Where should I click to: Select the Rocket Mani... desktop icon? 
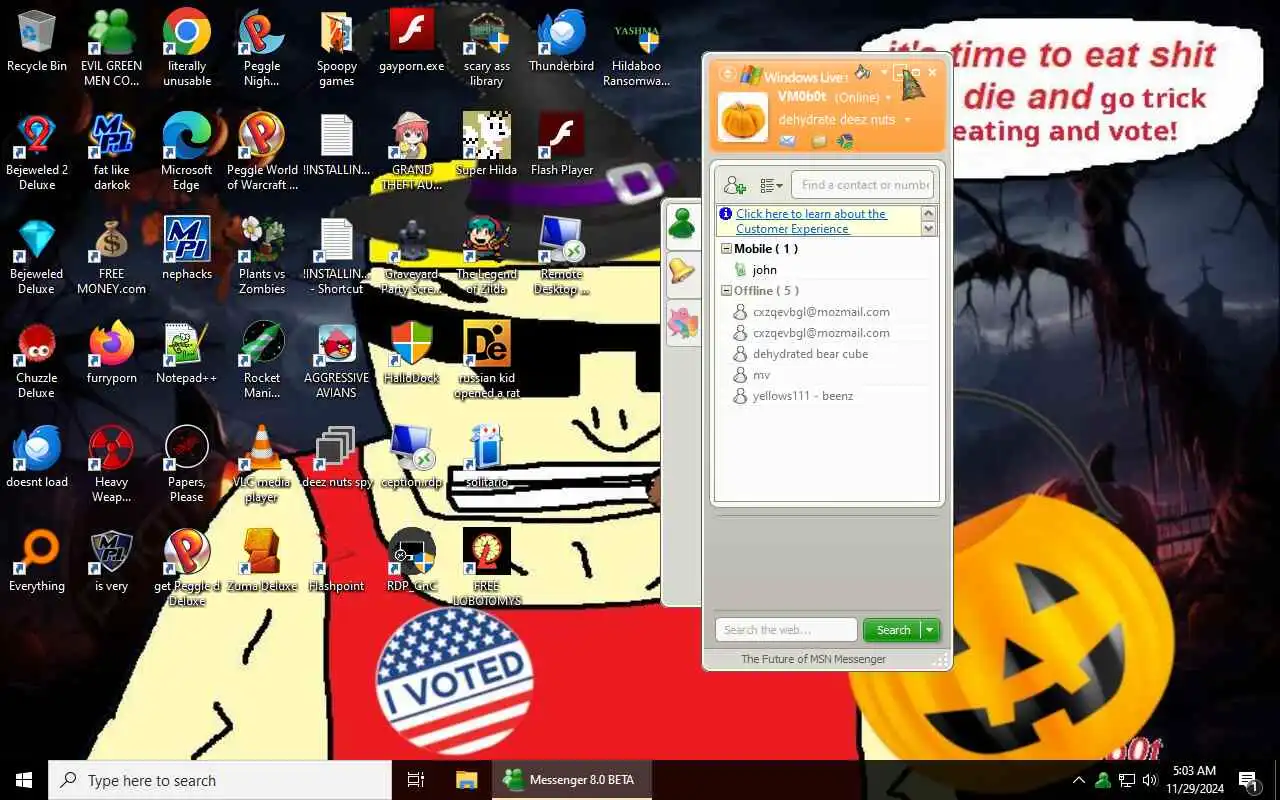tap(262, 360)
